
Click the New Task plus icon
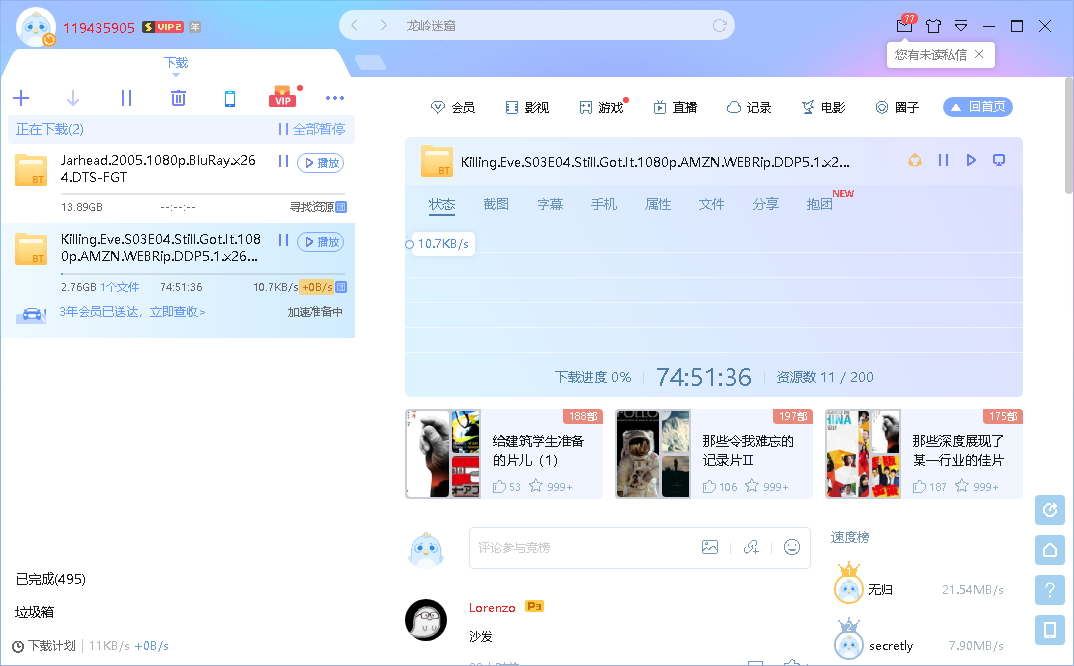coord(21,98)
